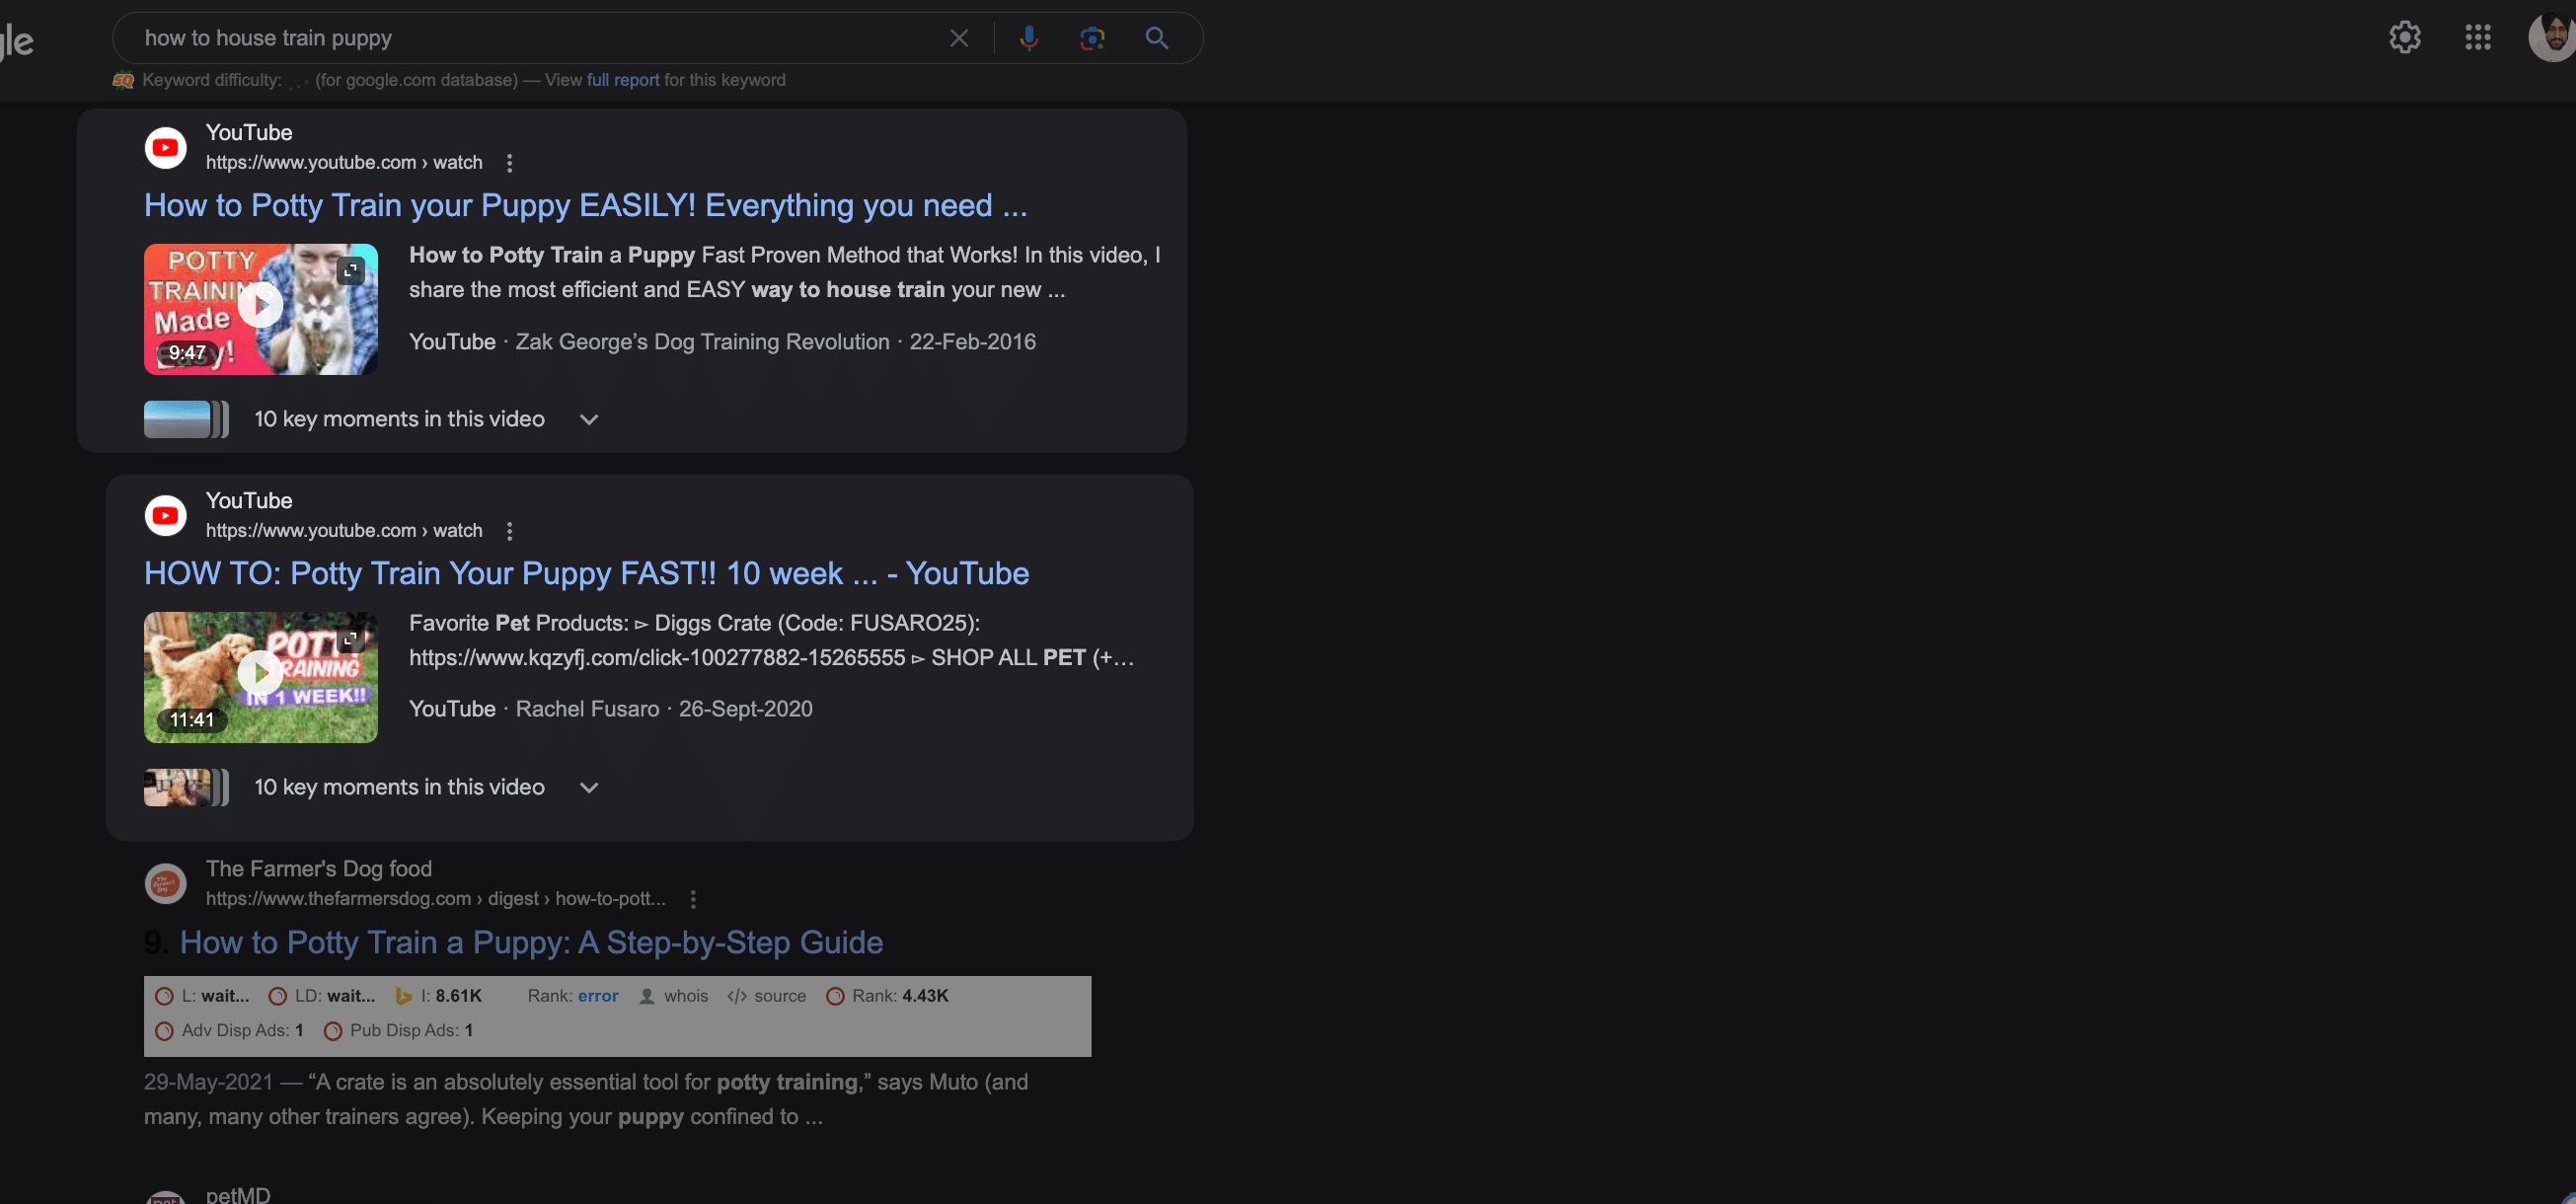Click the Google account profile icon
2576x1204 pixels.
pyautogui.click(x=2546, y=37)
